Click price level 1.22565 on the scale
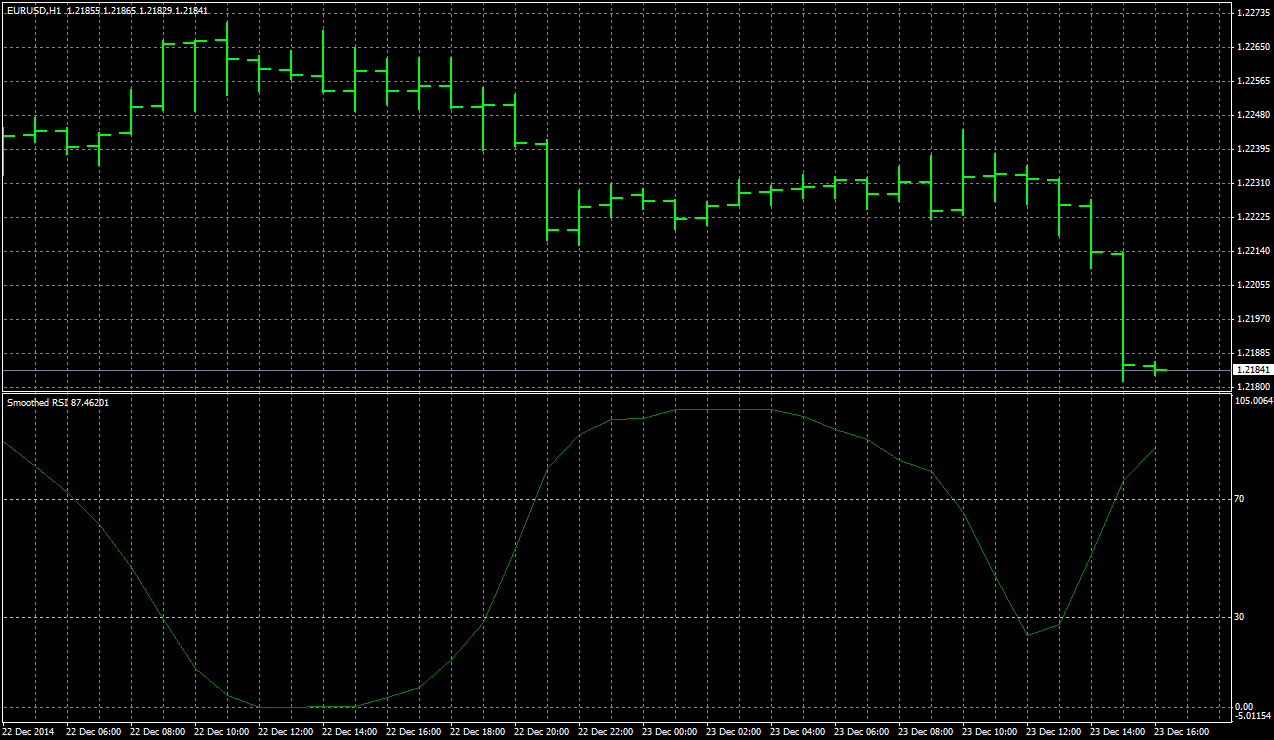Screen dimensions: 1274x740 click(1252, 81)
